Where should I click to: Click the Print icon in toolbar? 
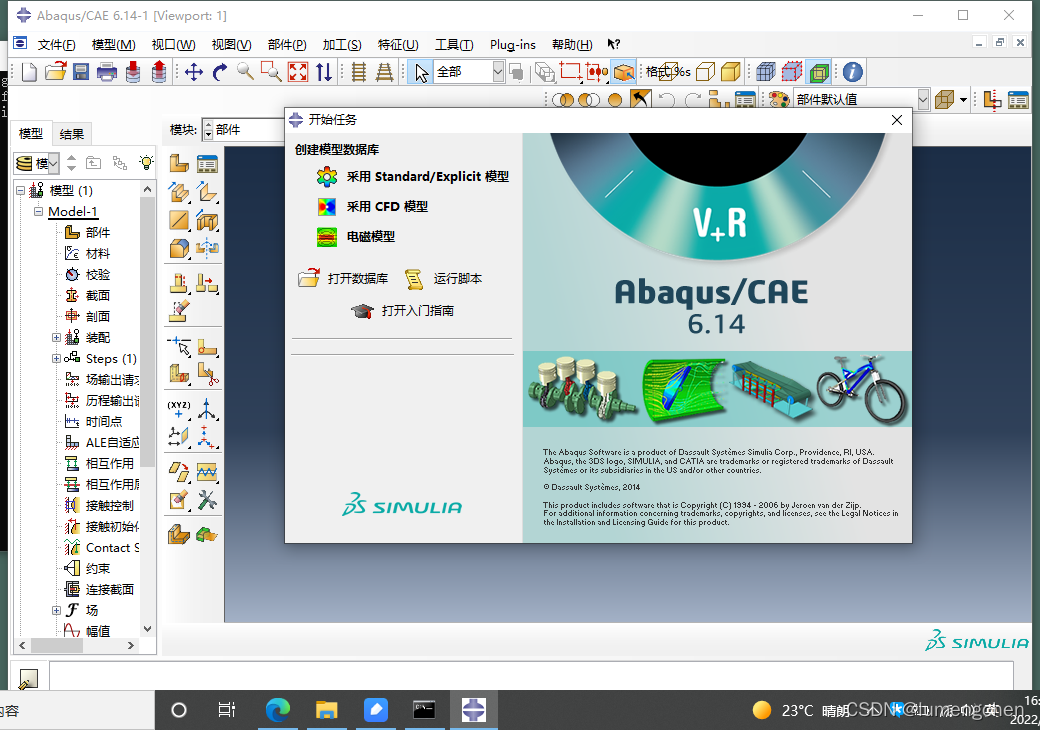(107, 72)
